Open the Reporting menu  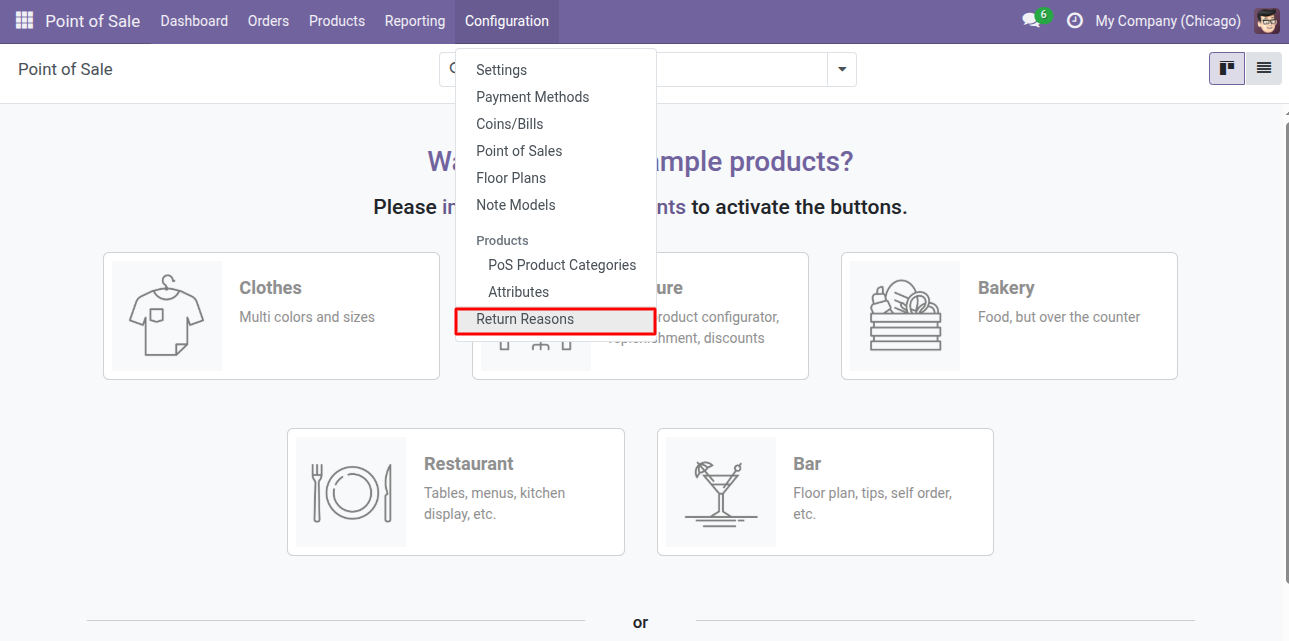coord(414,20)
